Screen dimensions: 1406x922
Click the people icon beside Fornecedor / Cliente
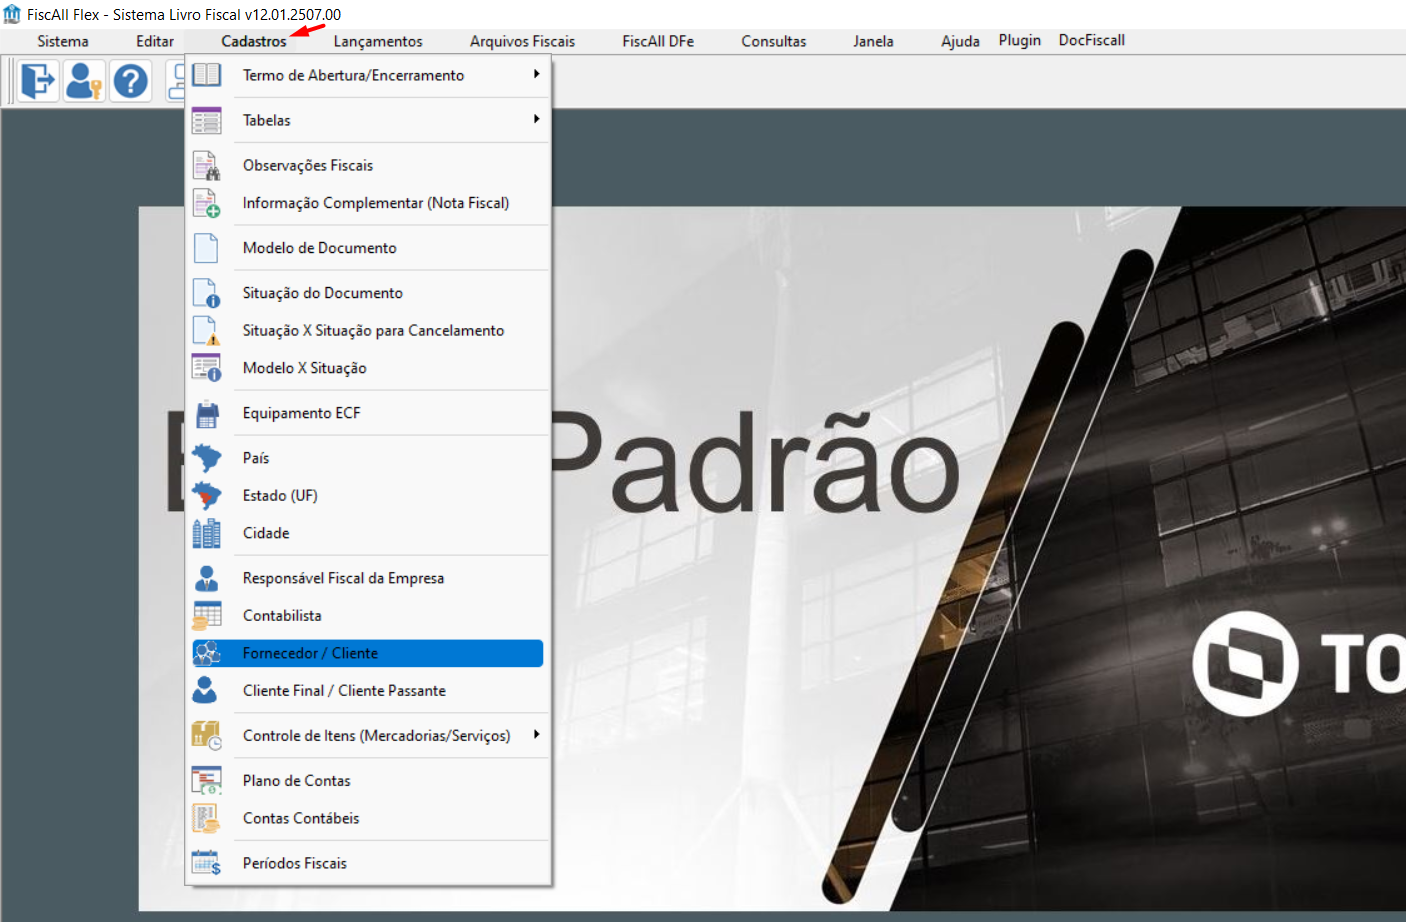point(207,653)
